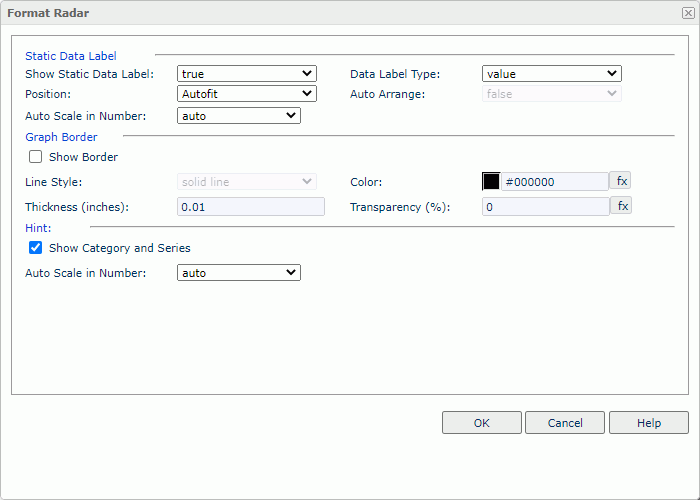Viewport: 700px width, 500px height.
Task: Click the black border color swatch
Action: click(491, 182)
